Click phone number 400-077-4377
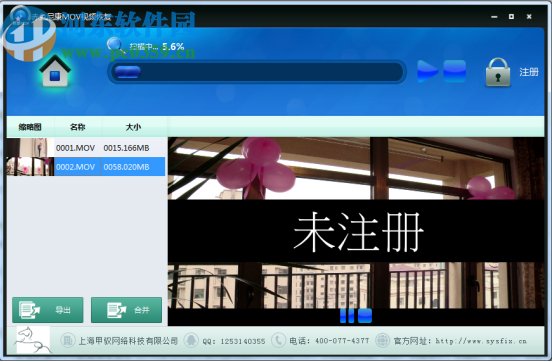Image resolution: width=552 pixels, height=362 pixels. [342, 341]
